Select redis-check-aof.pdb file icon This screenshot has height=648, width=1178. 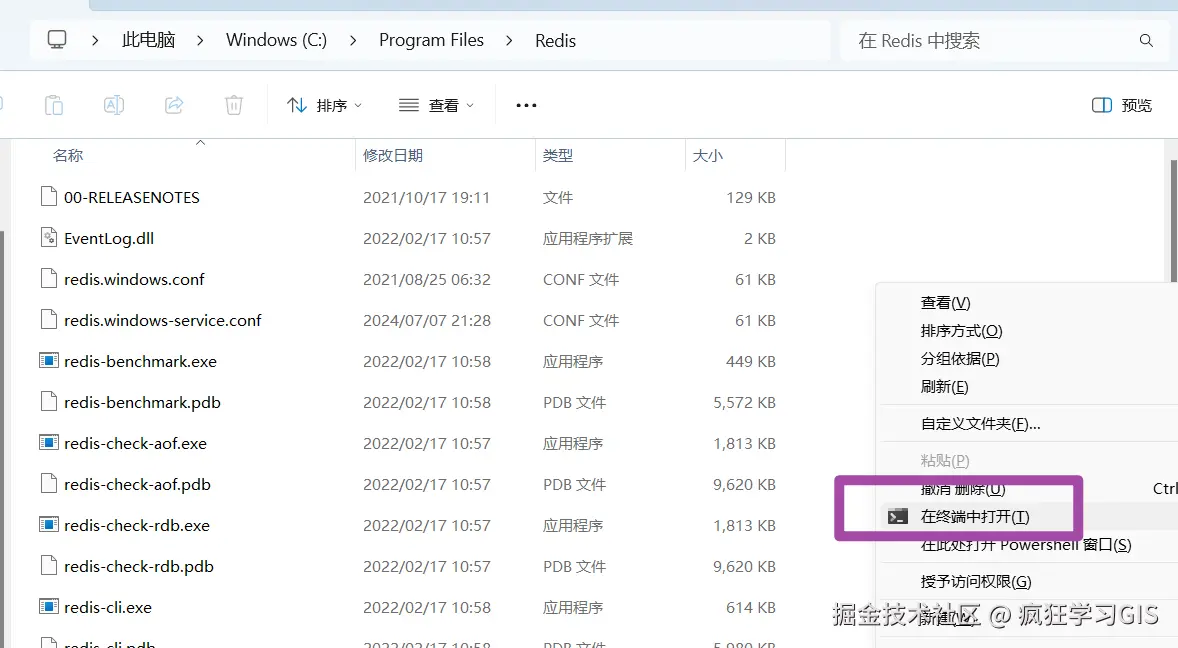(x=49, y=484)
